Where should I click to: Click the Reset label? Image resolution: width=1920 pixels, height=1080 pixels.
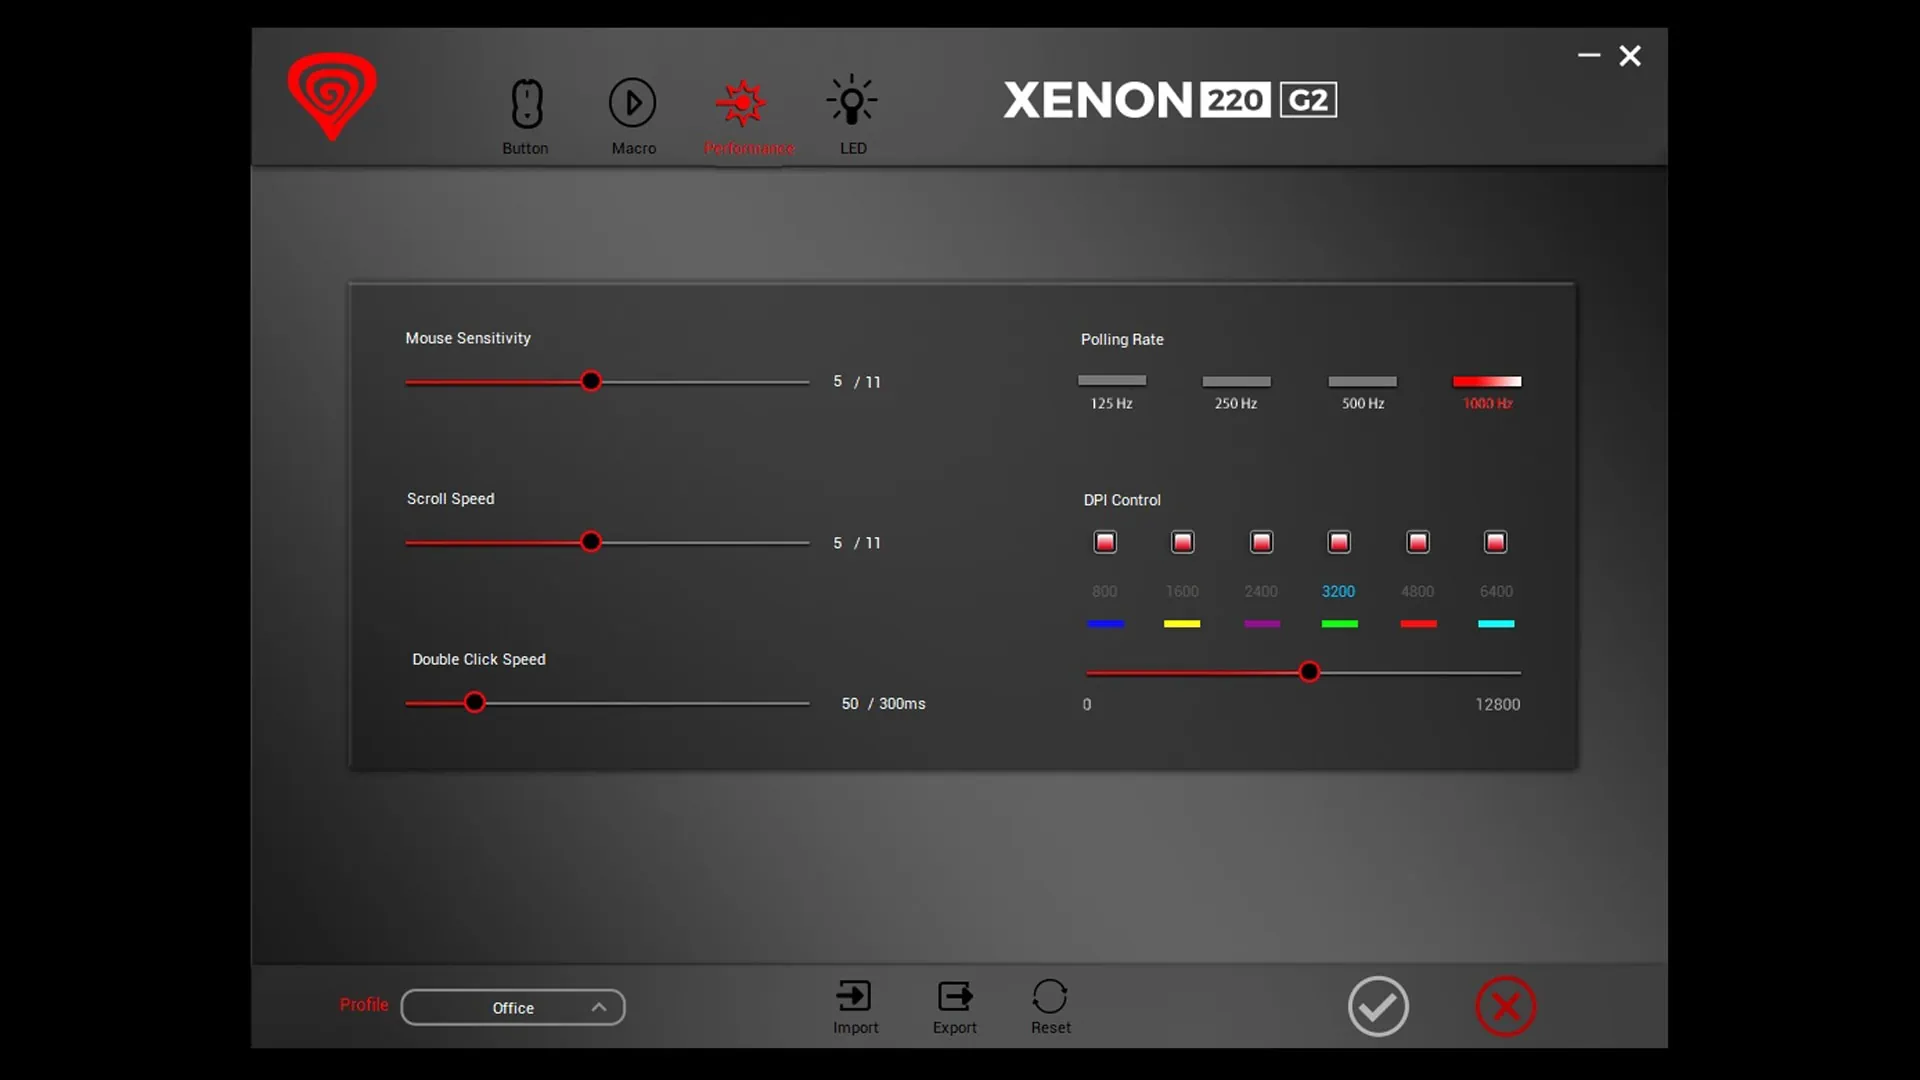pyautogui.click(x=1051, y=1028)
